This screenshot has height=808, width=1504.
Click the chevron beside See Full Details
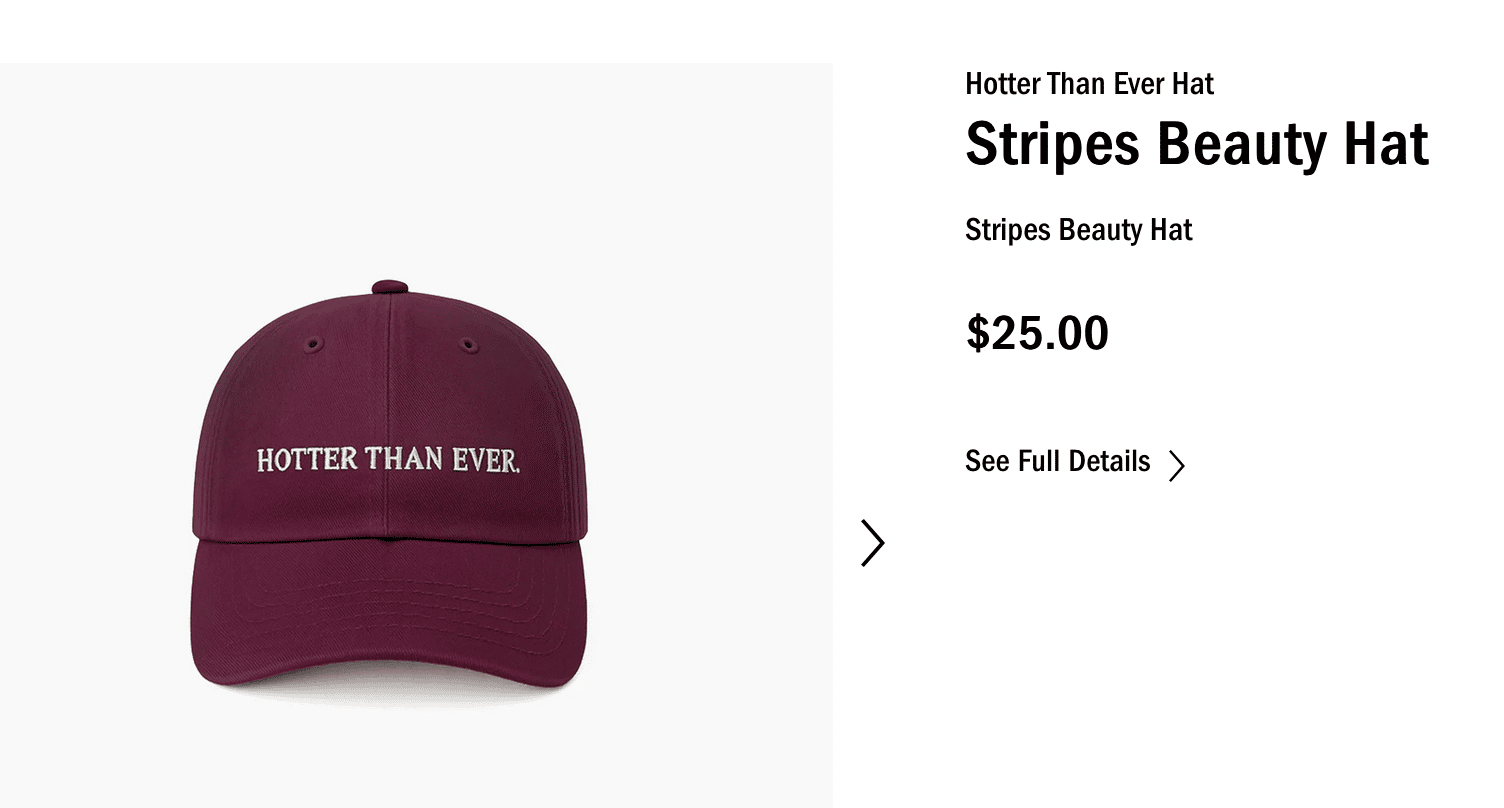tap(1177, 465)
